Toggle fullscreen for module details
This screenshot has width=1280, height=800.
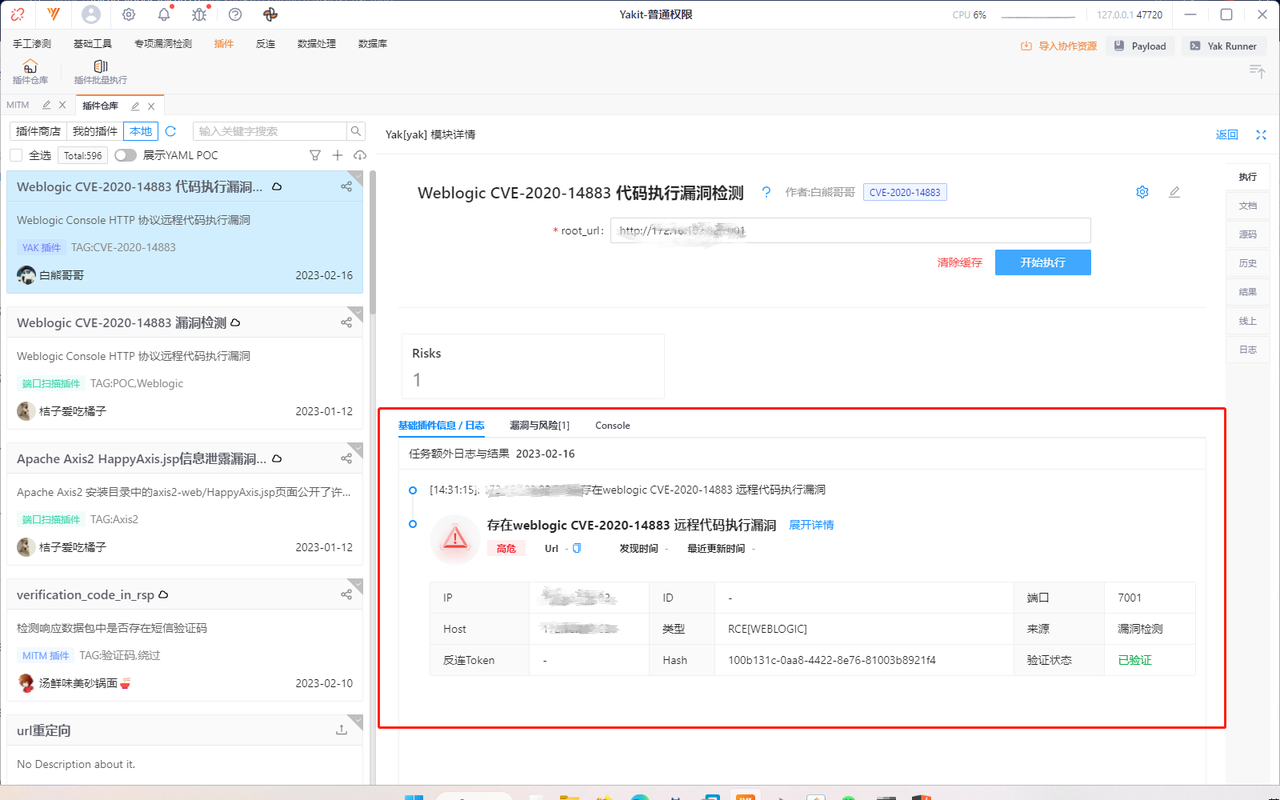(x=1261, y=135)
